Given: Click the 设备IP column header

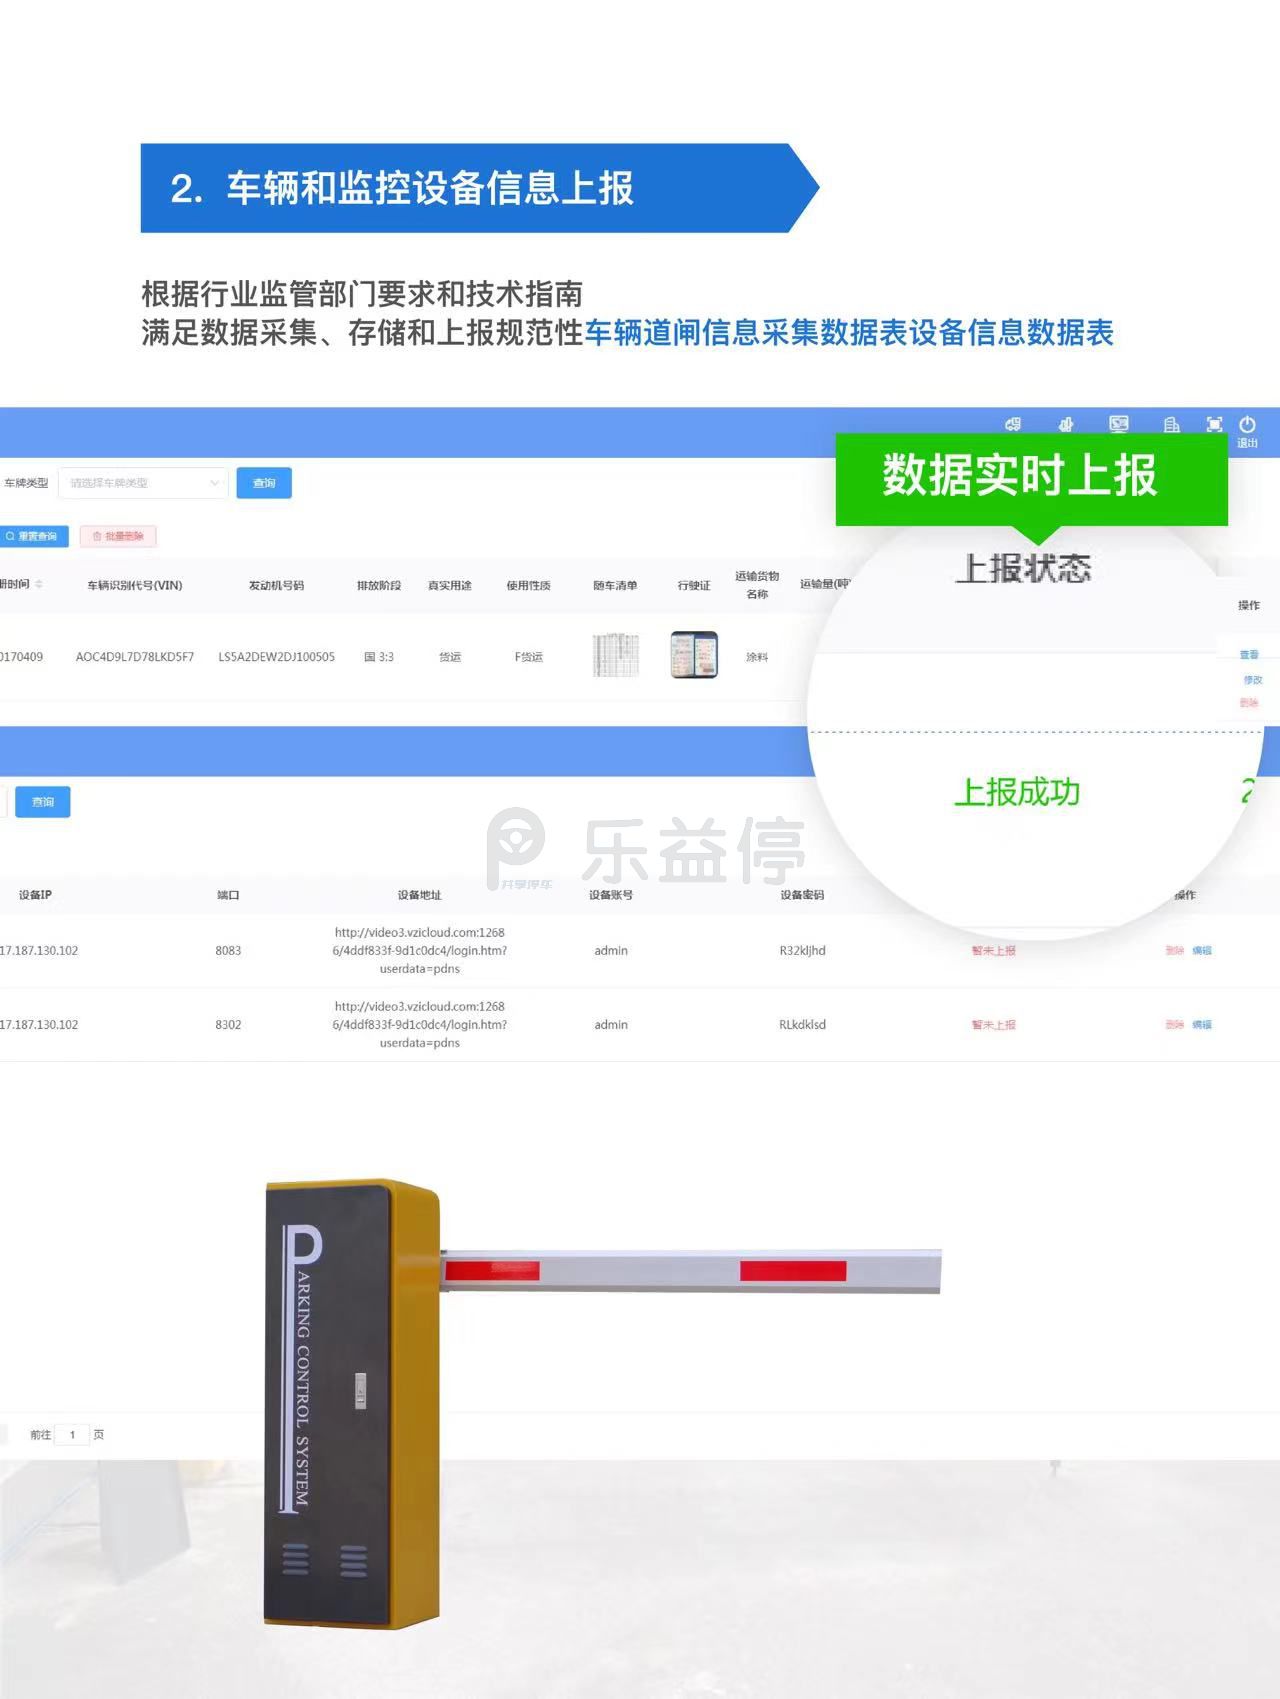Looking at the screenshot, I should (x=35, y=894).
